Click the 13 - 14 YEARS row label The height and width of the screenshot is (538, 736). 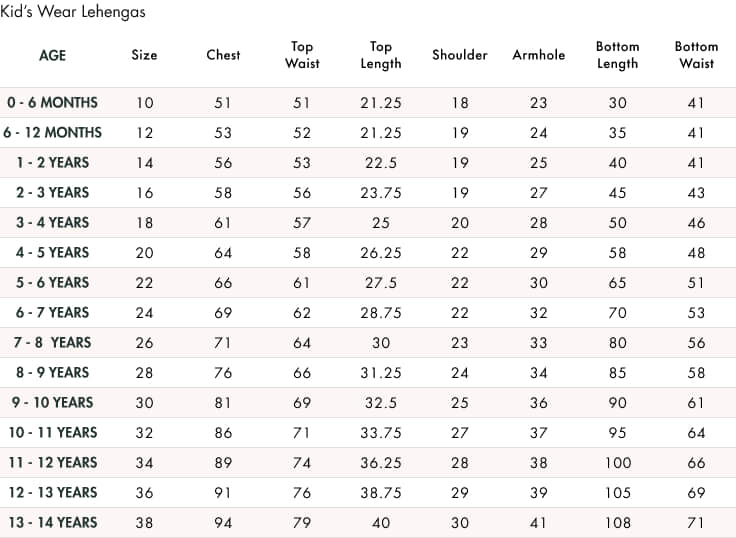coord(53,522)
